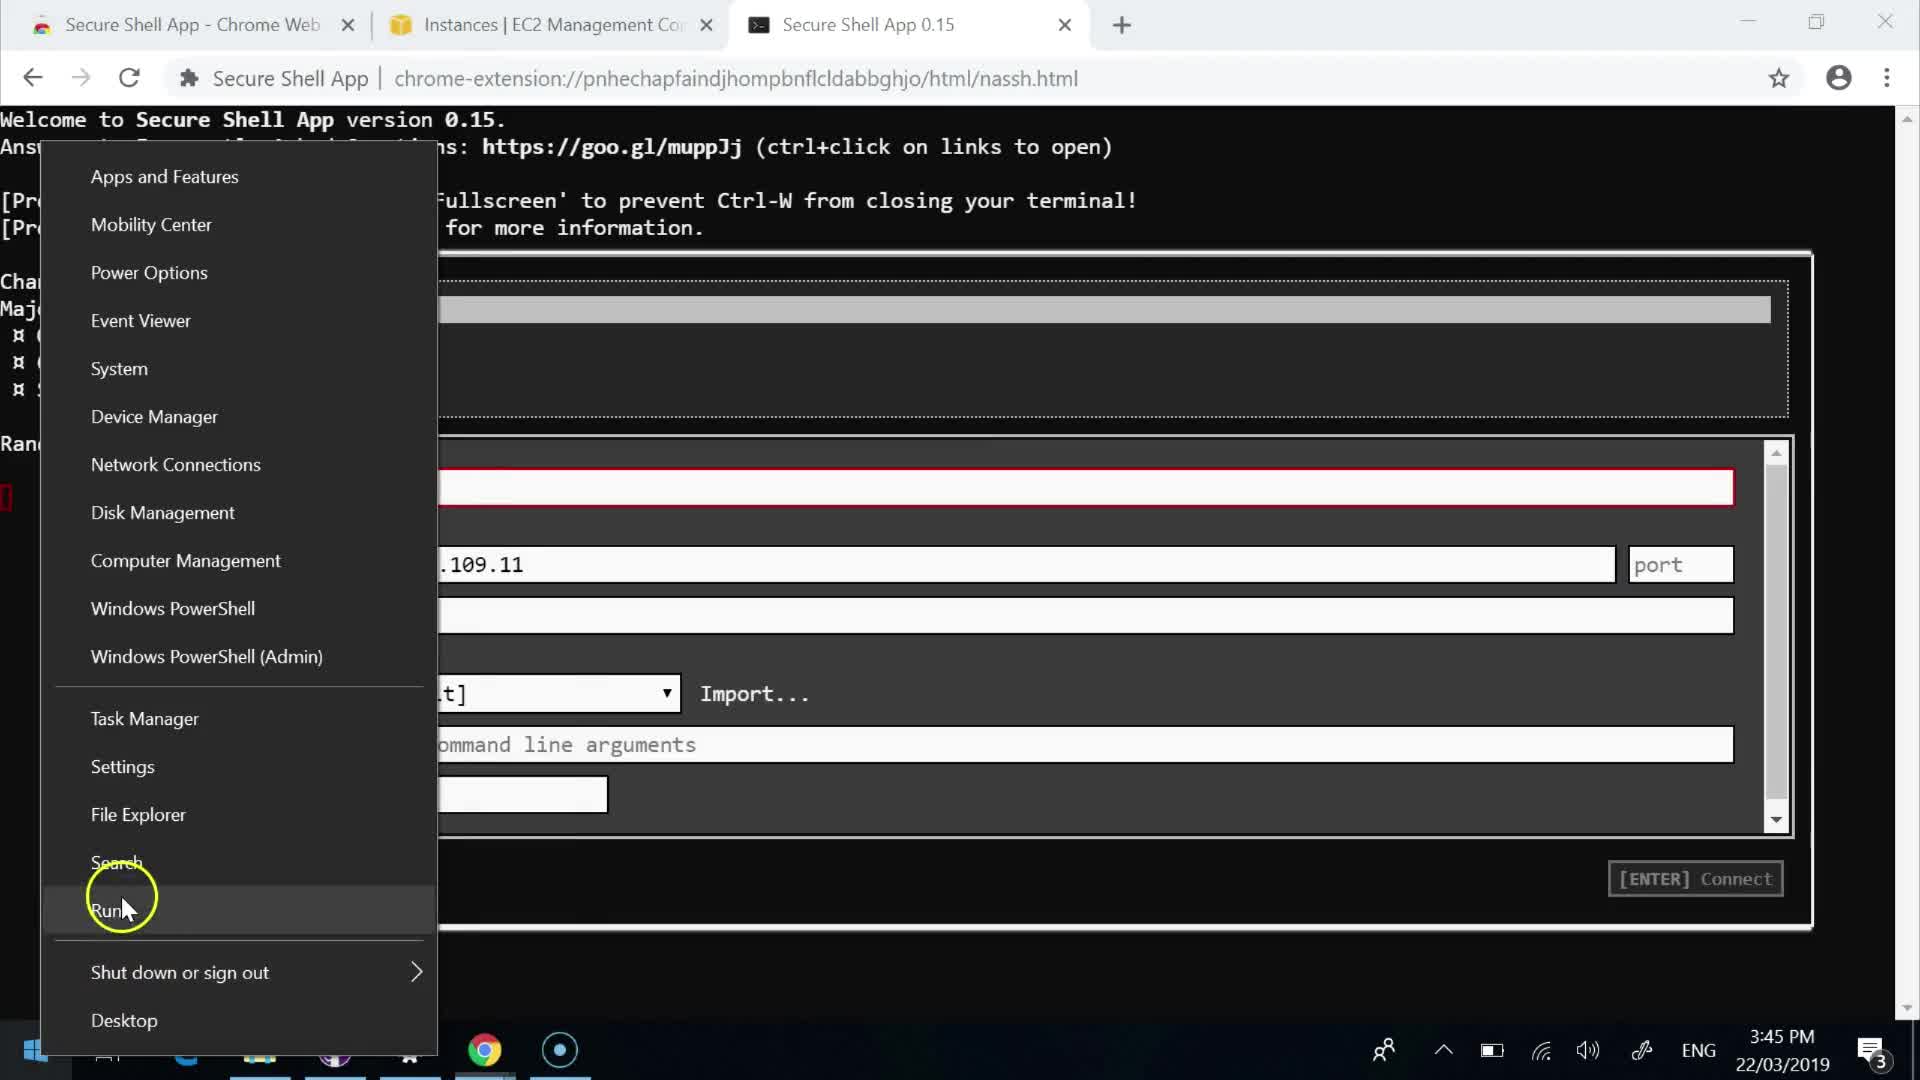Click the [ENTER] Connect button
The image size is (1920, 1080).
coord(1695,879)
